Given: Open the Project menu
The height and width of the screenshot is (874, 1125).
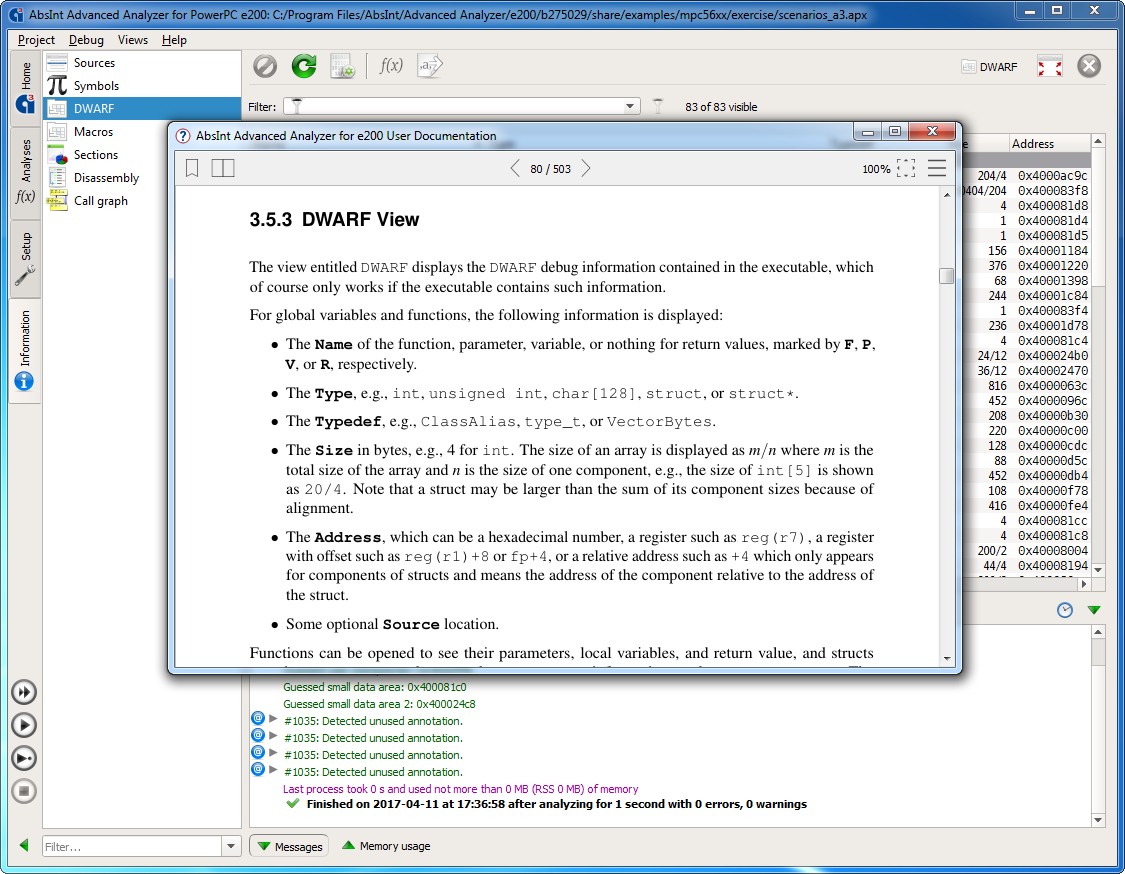Looking at the screenshot, I should (36, 40).
